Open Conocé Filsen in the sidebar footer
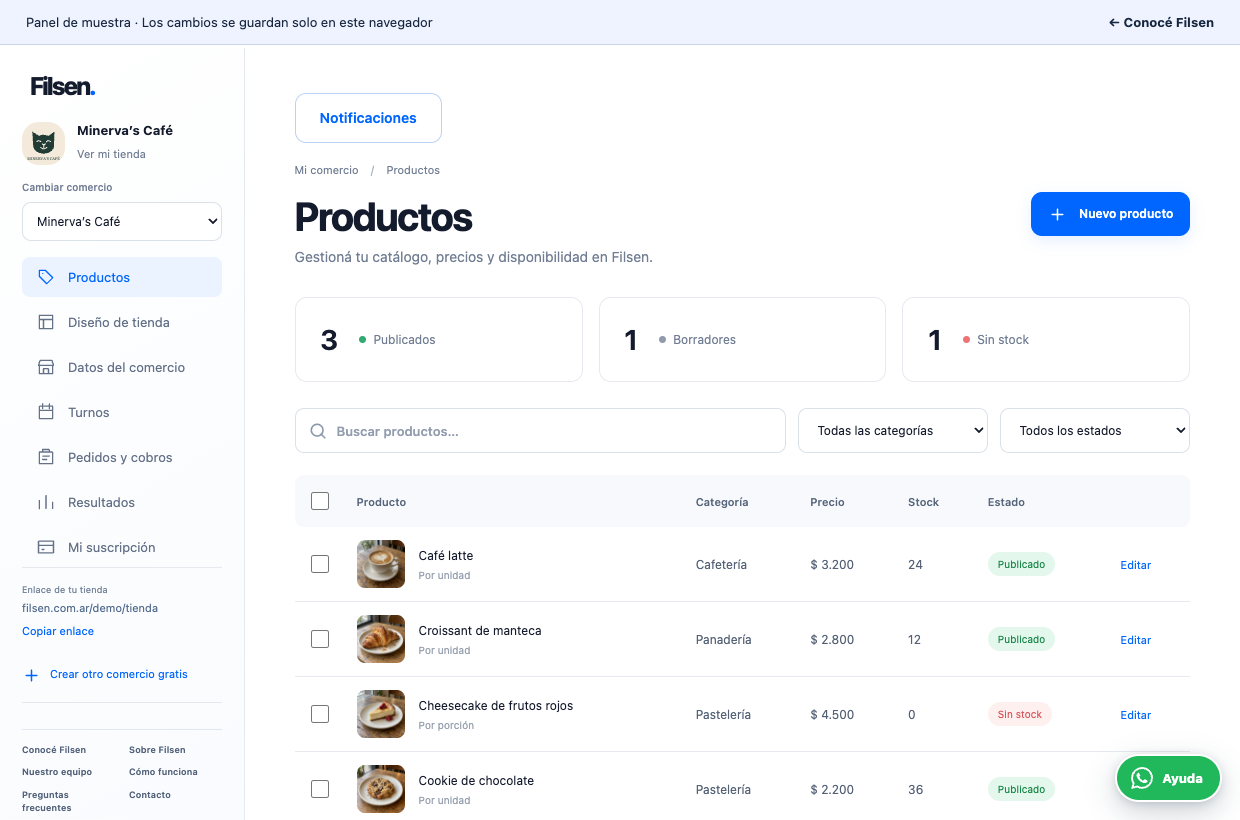The image size is (1240, 820). click(54, 750)
